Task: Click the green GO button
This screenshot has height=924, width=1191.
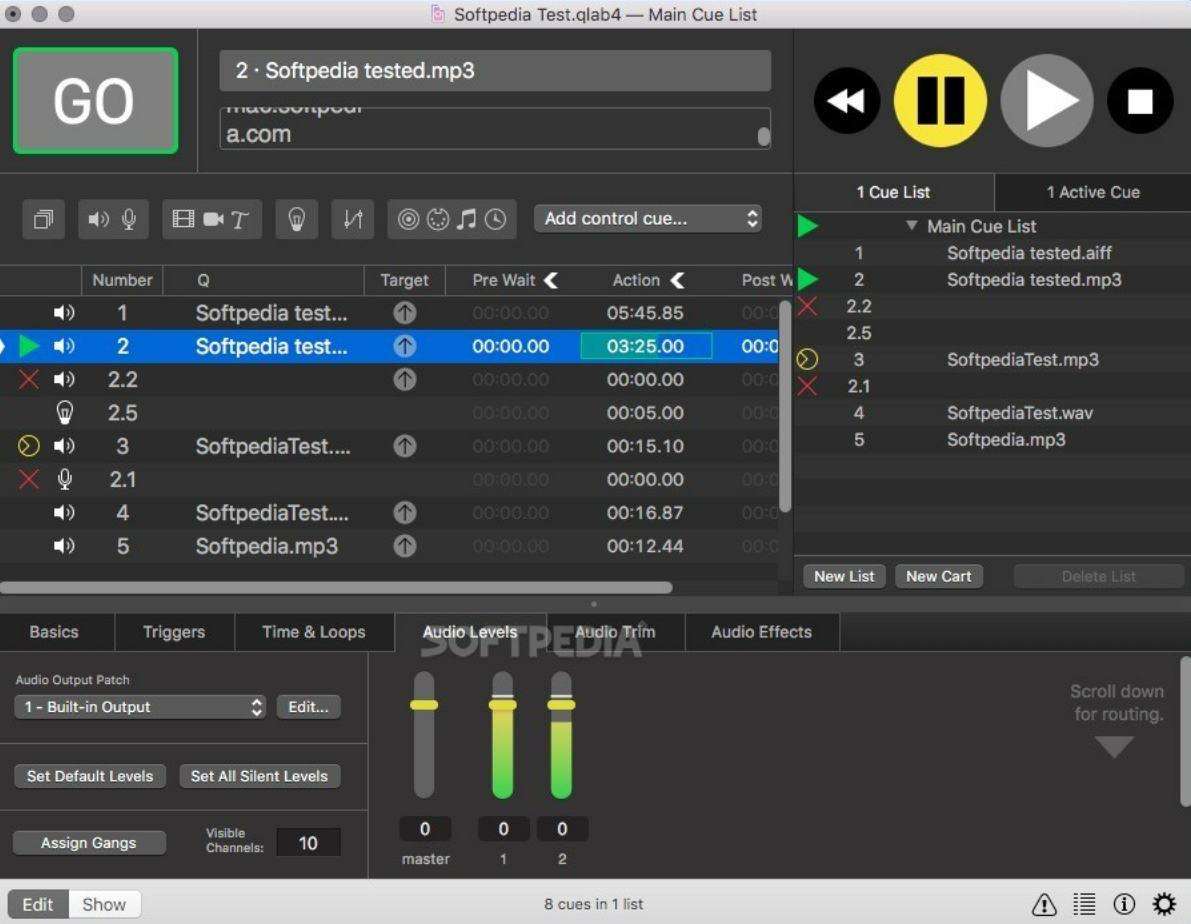Action: [x=96, y=100]
